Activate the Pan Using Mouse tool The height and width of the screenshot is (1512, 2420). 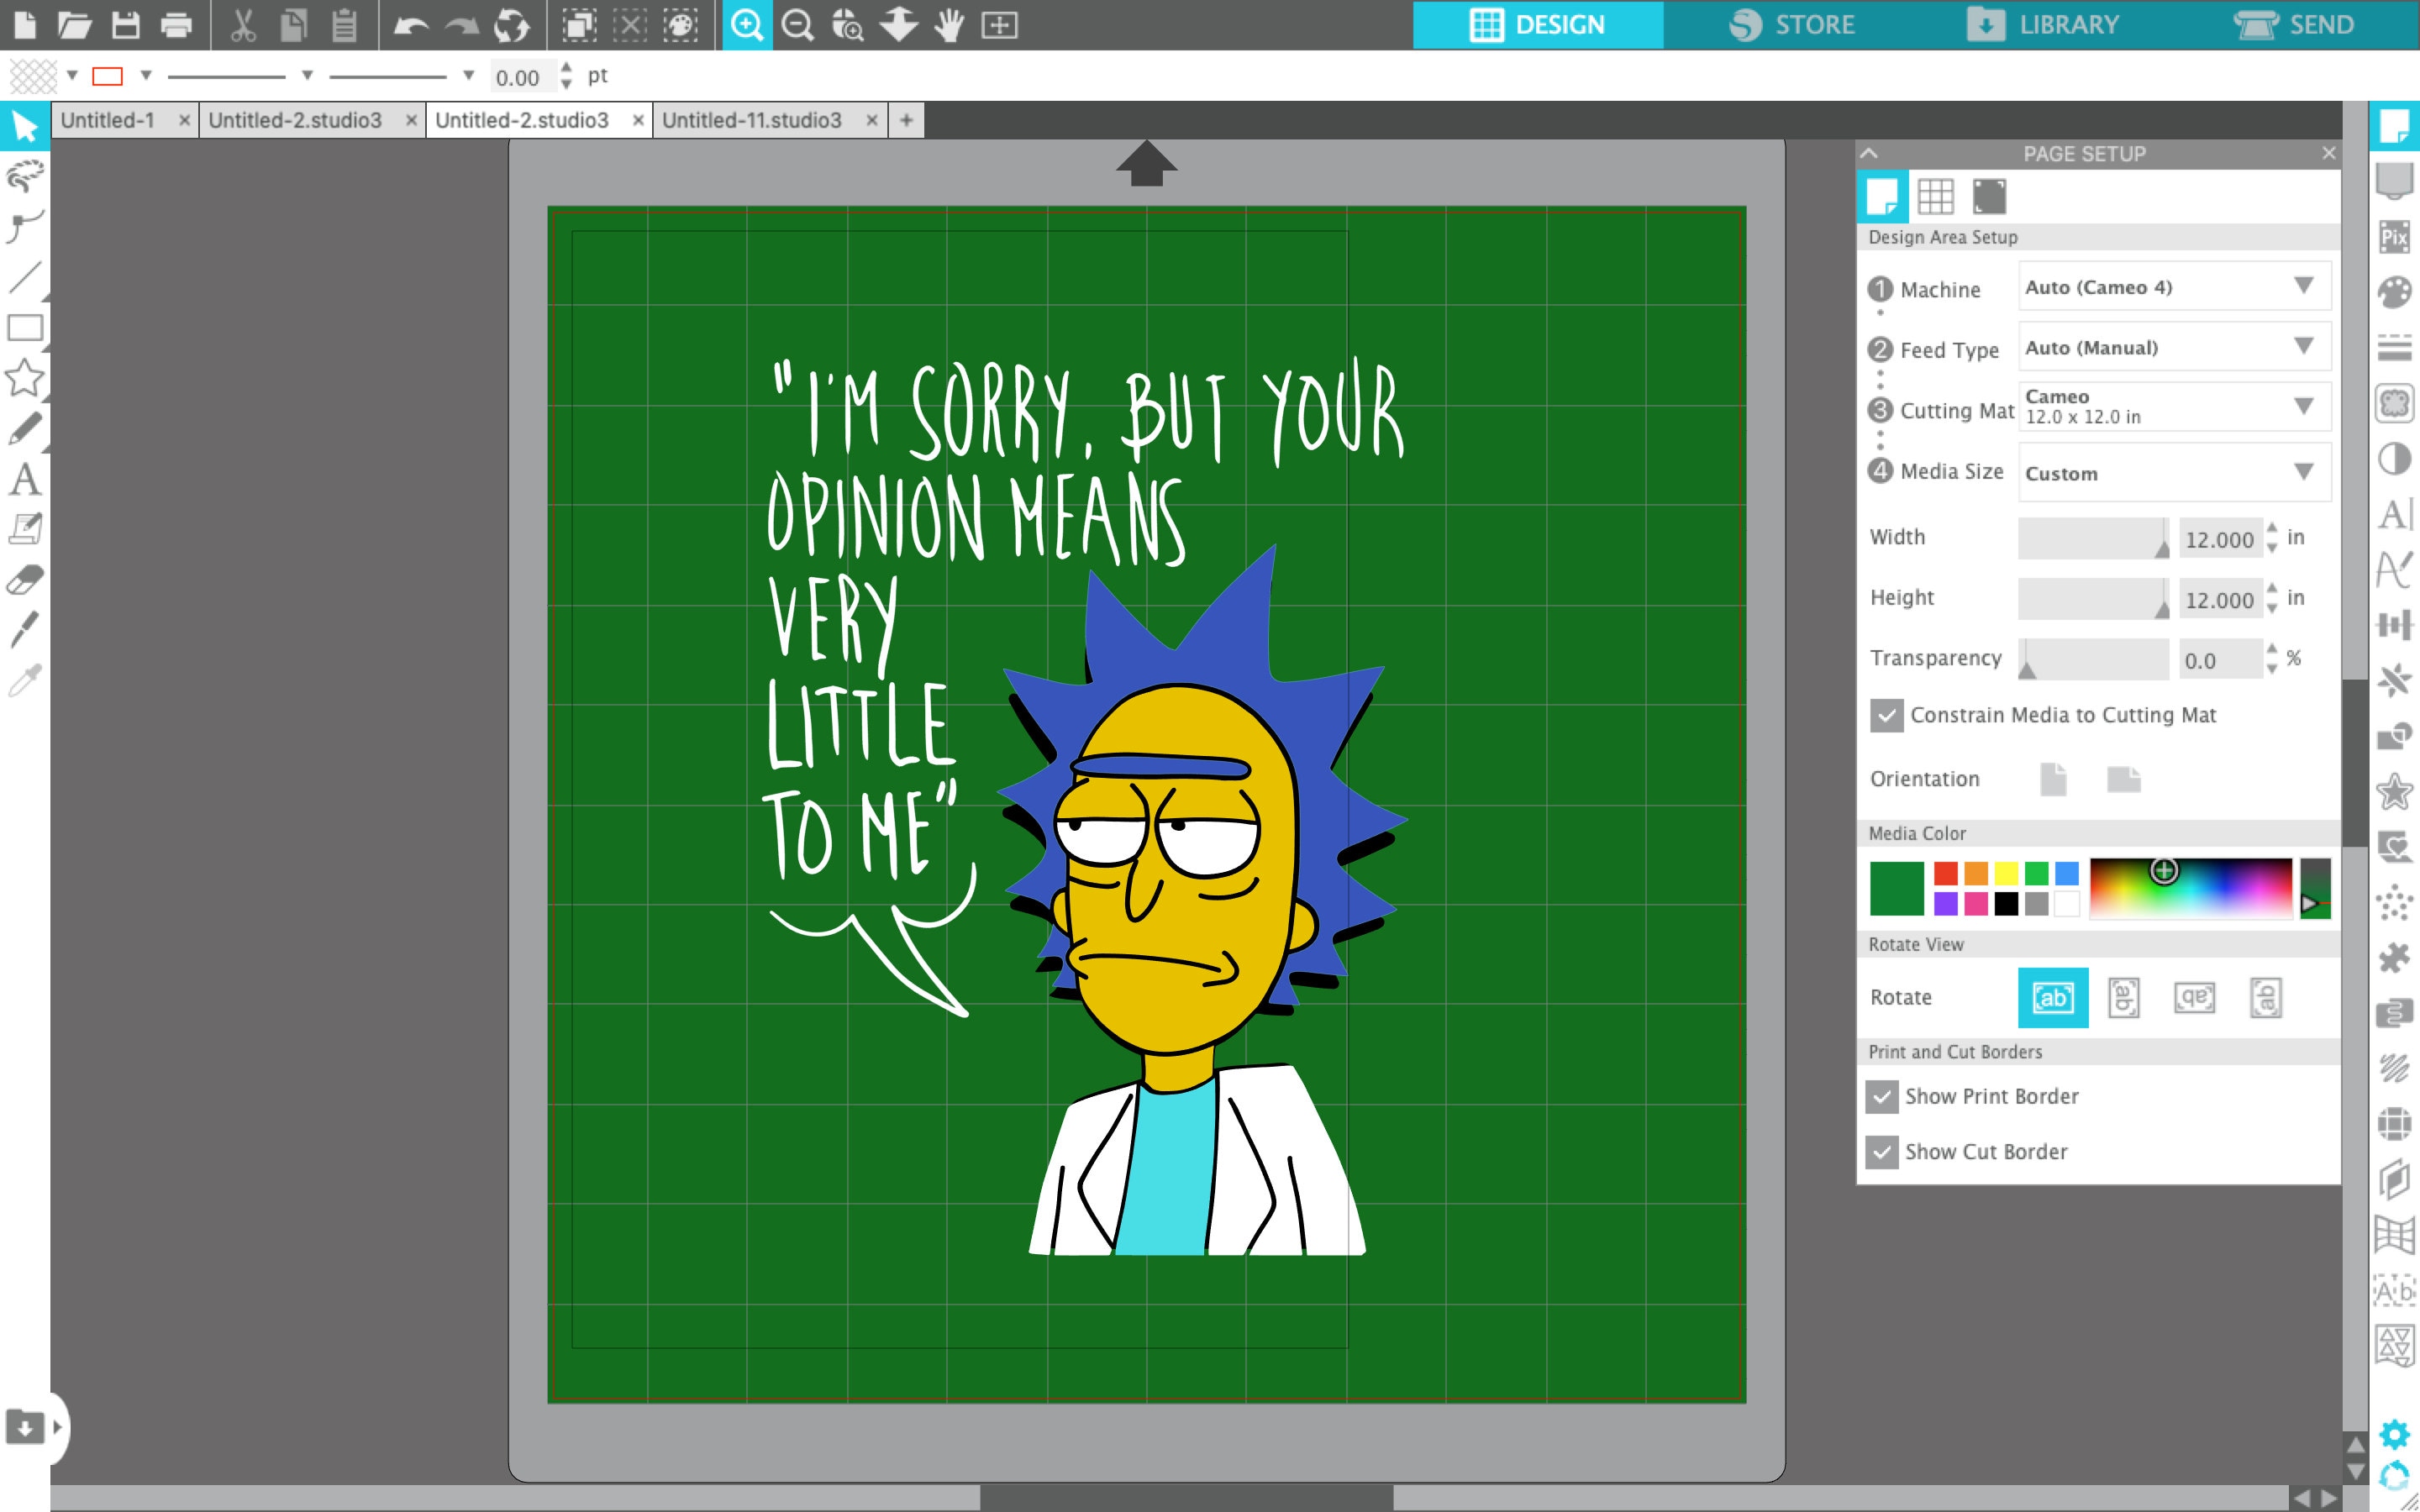click(948, 25)
